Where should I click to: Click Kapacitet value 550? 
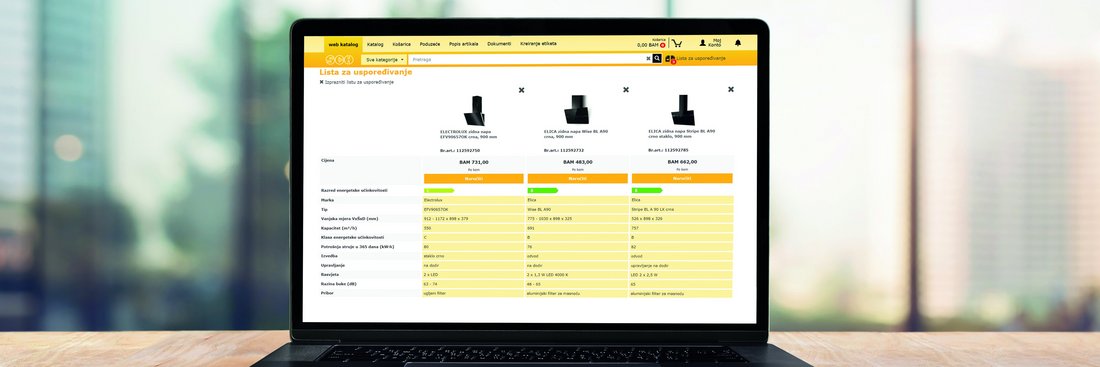(427, 228)
